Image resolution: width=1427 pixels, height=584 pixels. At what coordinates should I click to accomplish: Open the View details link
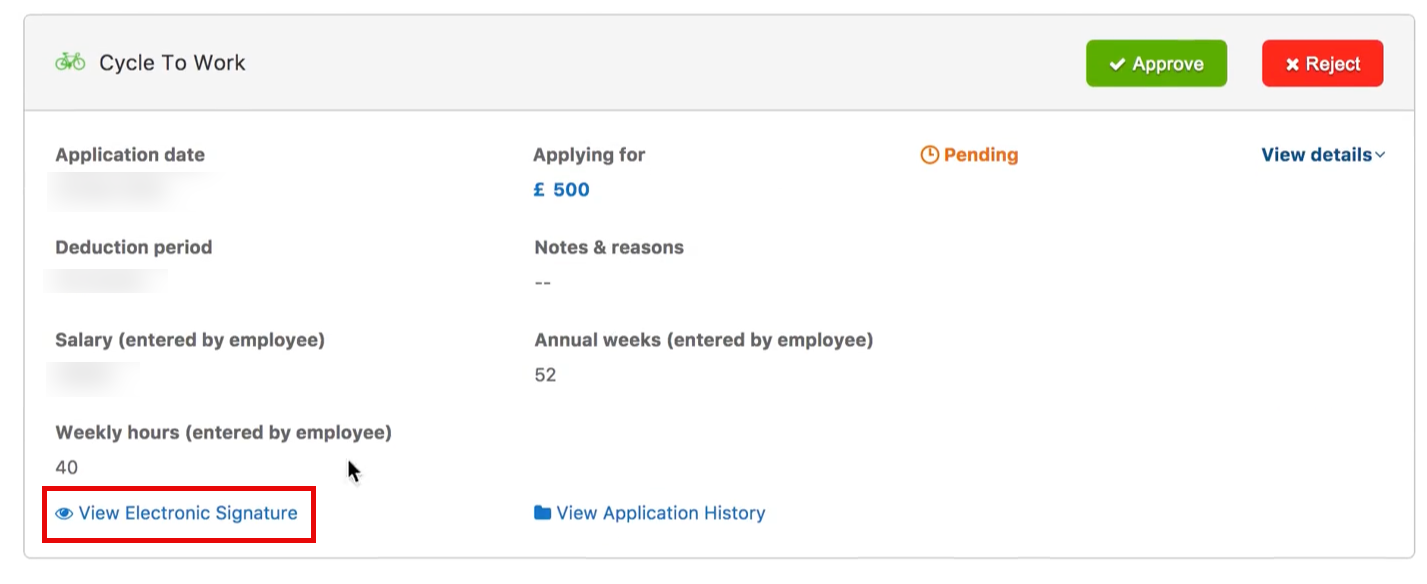[x=1316, y=155]
